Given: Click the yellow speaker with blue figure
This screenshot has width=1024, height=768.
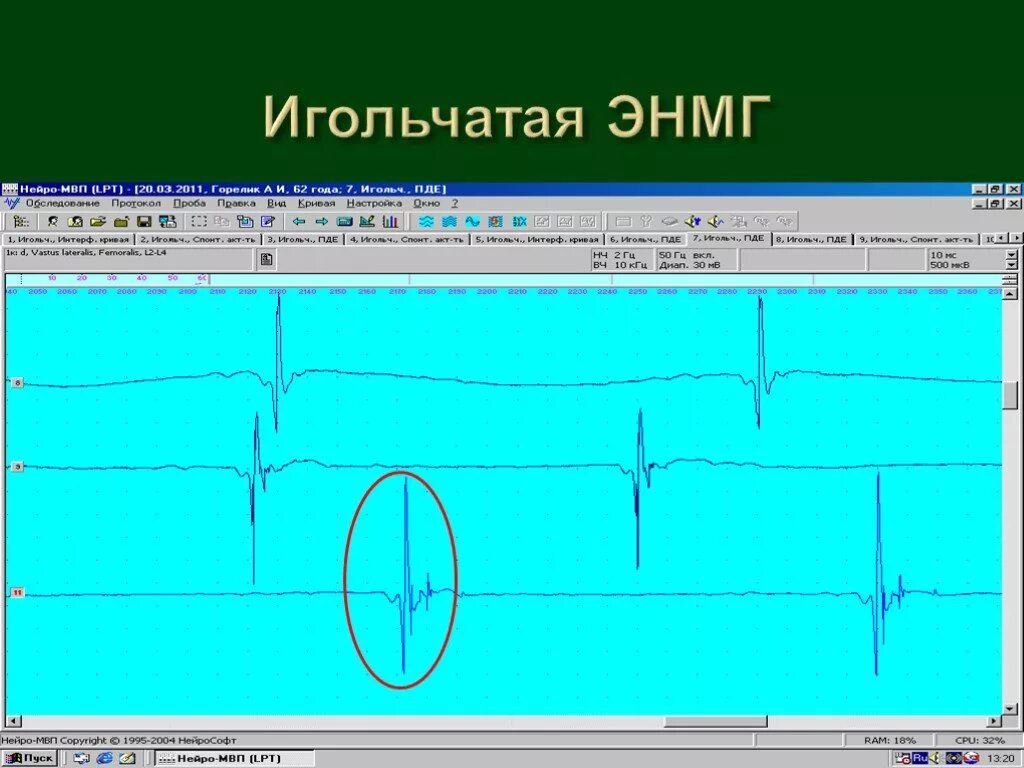Looking at the screenshot, I should [x=693, y=221].
